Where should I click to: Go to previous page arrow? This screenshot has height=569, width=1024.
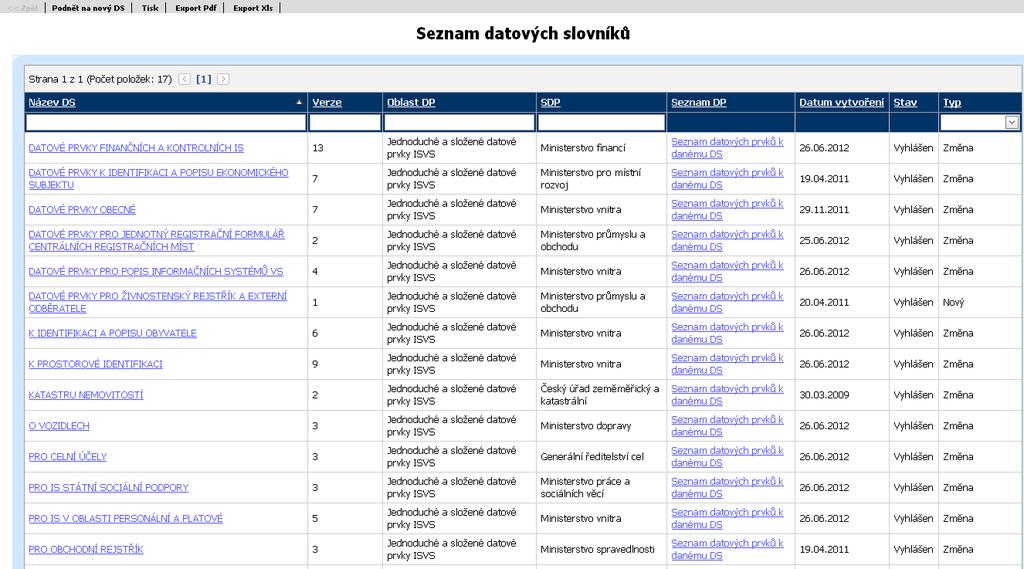click(185, 79)
